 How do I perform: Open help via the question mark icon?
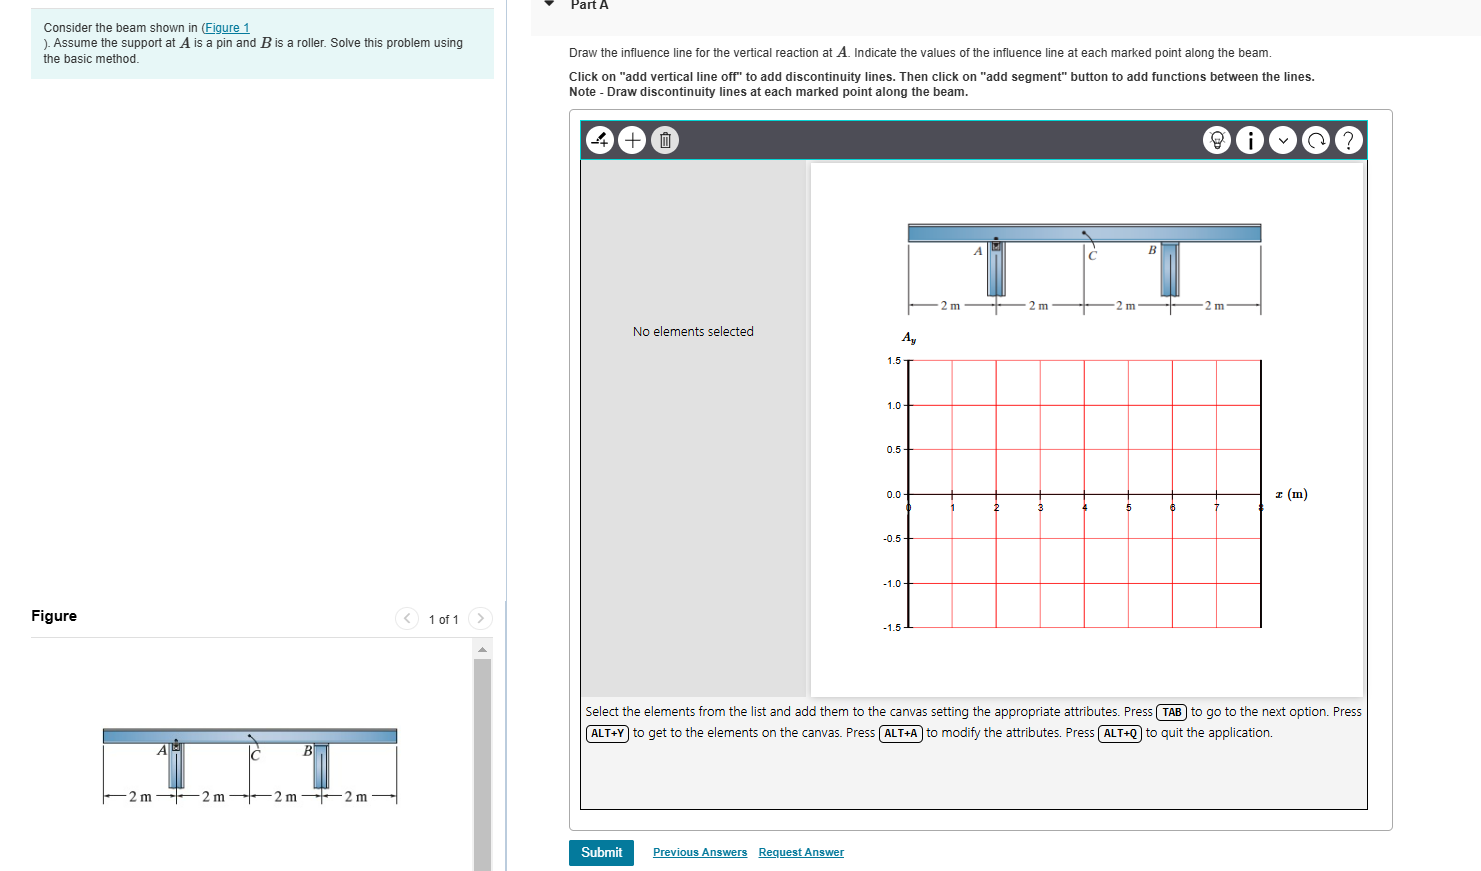tap(1349, 140)
